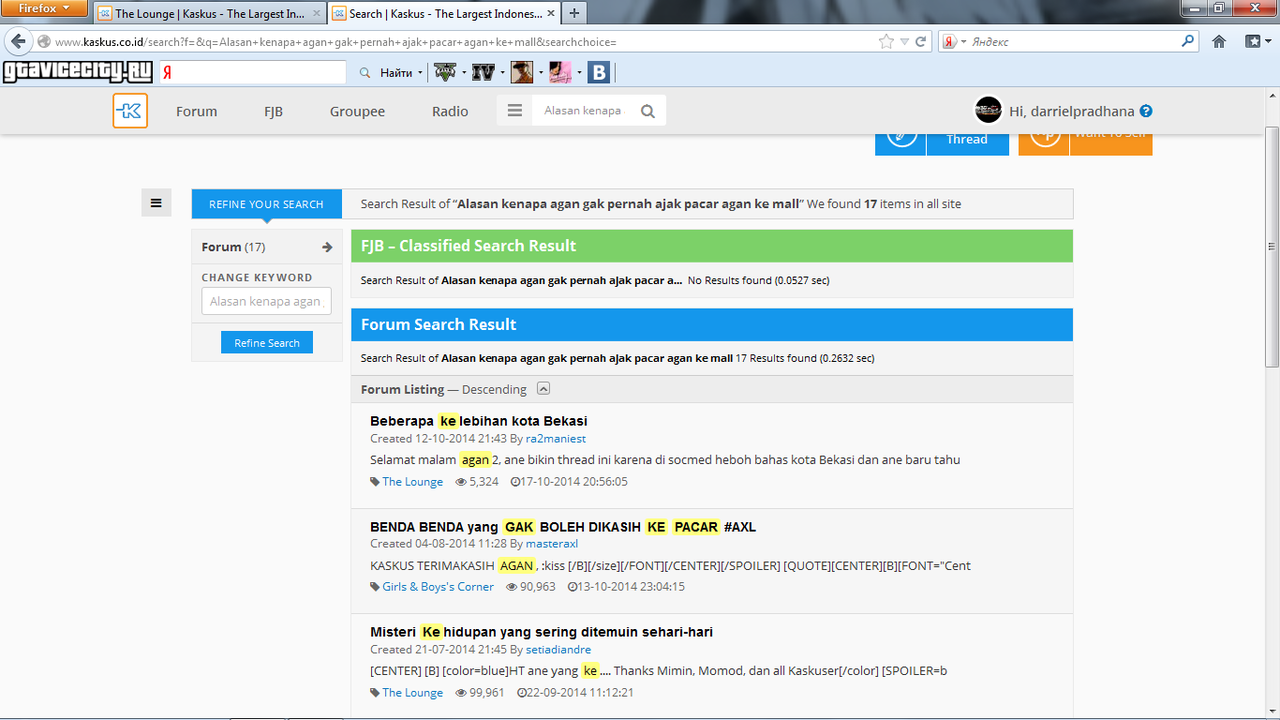This screenshot has width=1280, height=720.
Task: Click the browser back arrow button
Action: pyautogui.click(x=18, y=42)
